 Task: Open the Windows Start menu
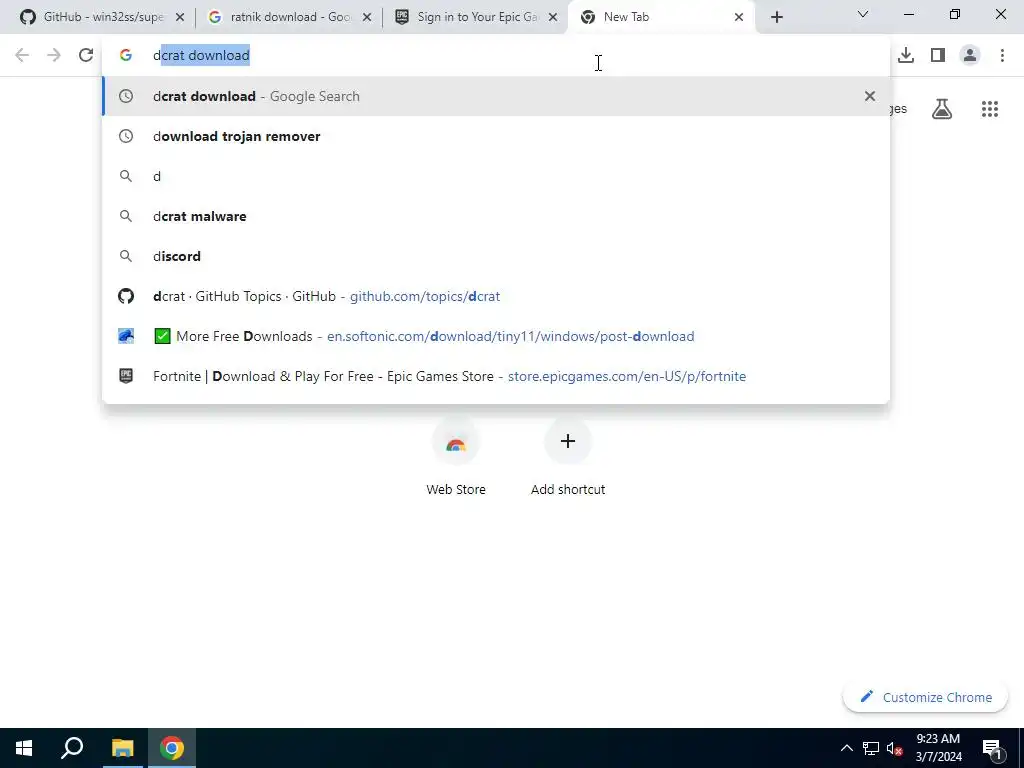tap(24, 748)
